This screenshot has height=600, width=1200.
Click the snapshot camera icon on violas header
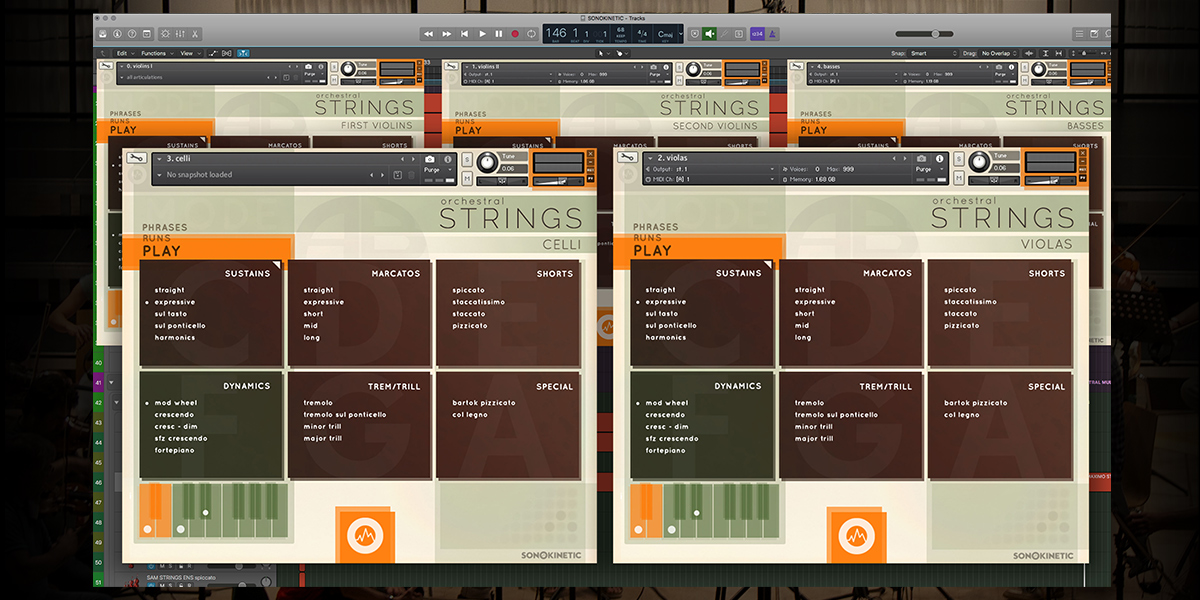[922, 158]
